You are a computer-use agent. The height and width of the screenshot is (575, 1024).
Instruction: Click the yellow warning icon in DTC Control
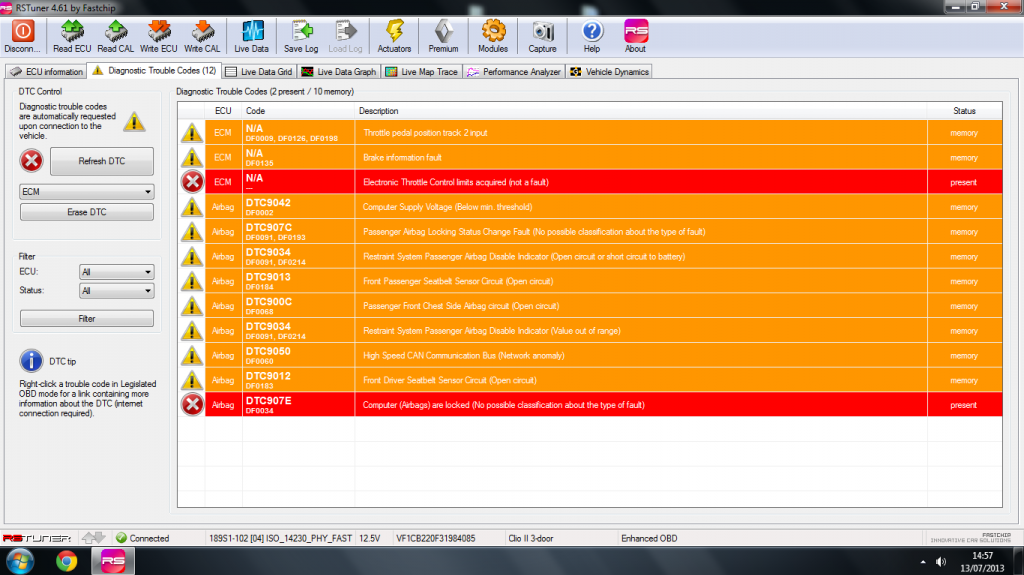135,122
